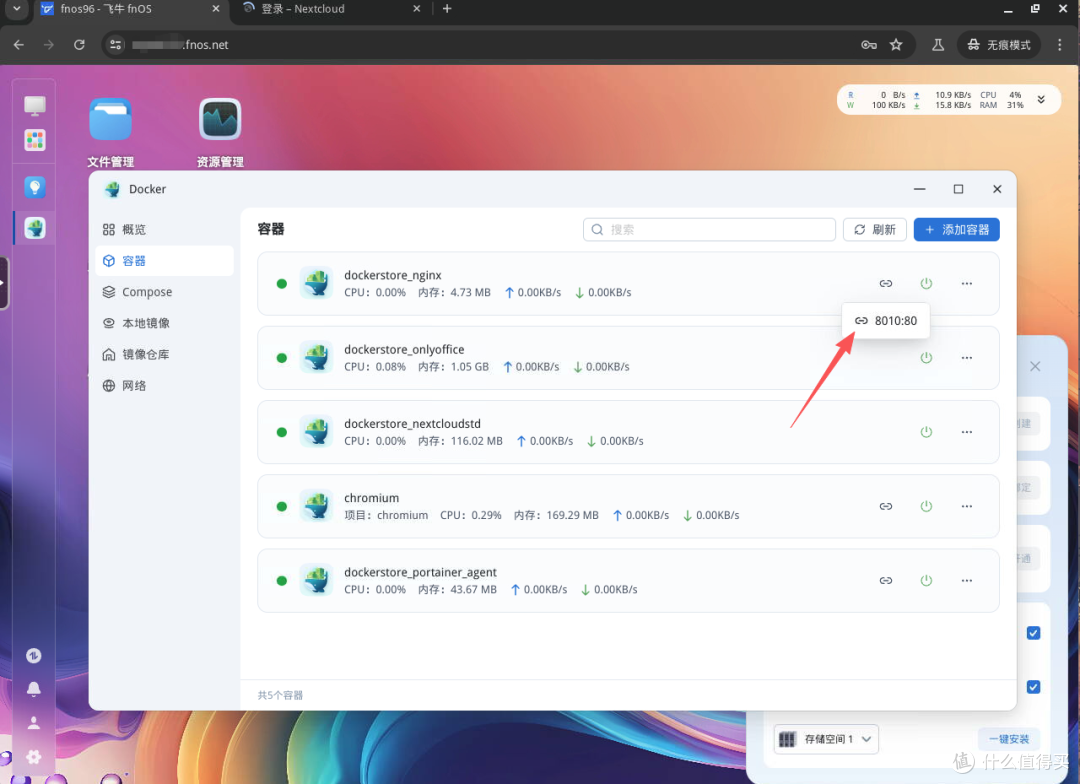Image resolution: width=1080 pixels, height=784 pixels.
Task: Open a new browser tab
Action: (x=447, y=9)
